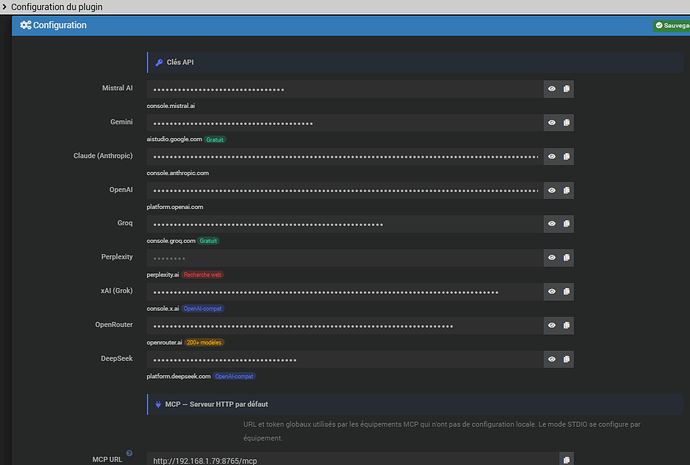
Task: Click the OpenAI-compat badge under xAI
Action: click(202, 308)
